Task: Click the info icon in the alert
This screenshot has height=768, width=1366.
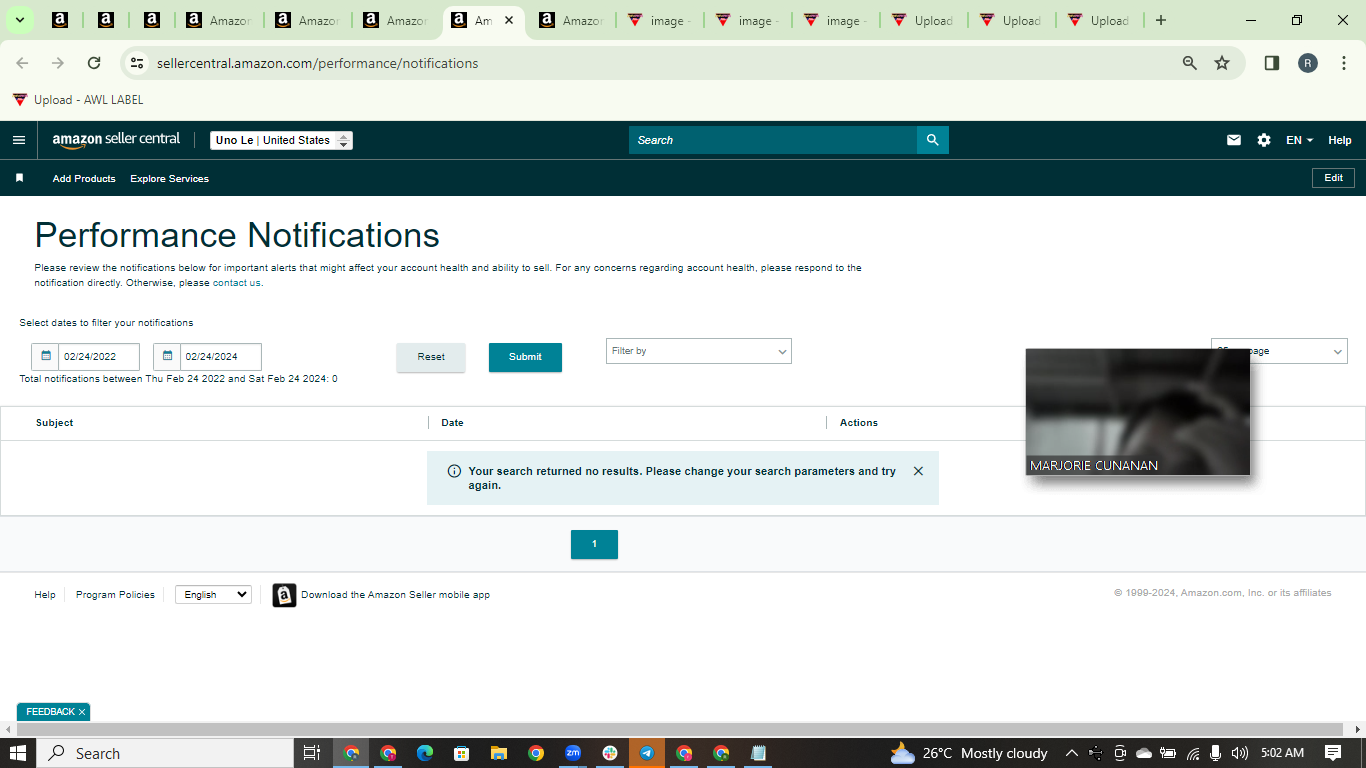Action: click(x=454, y=471)
